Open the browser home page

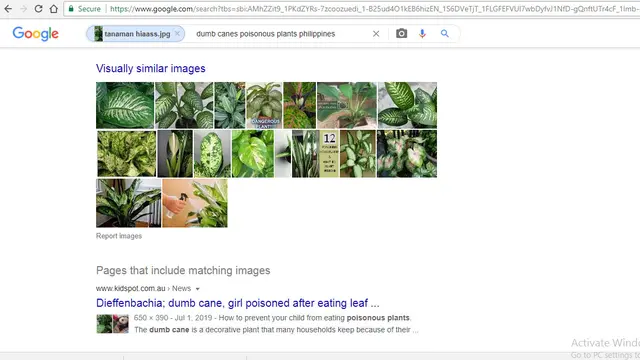53,9
